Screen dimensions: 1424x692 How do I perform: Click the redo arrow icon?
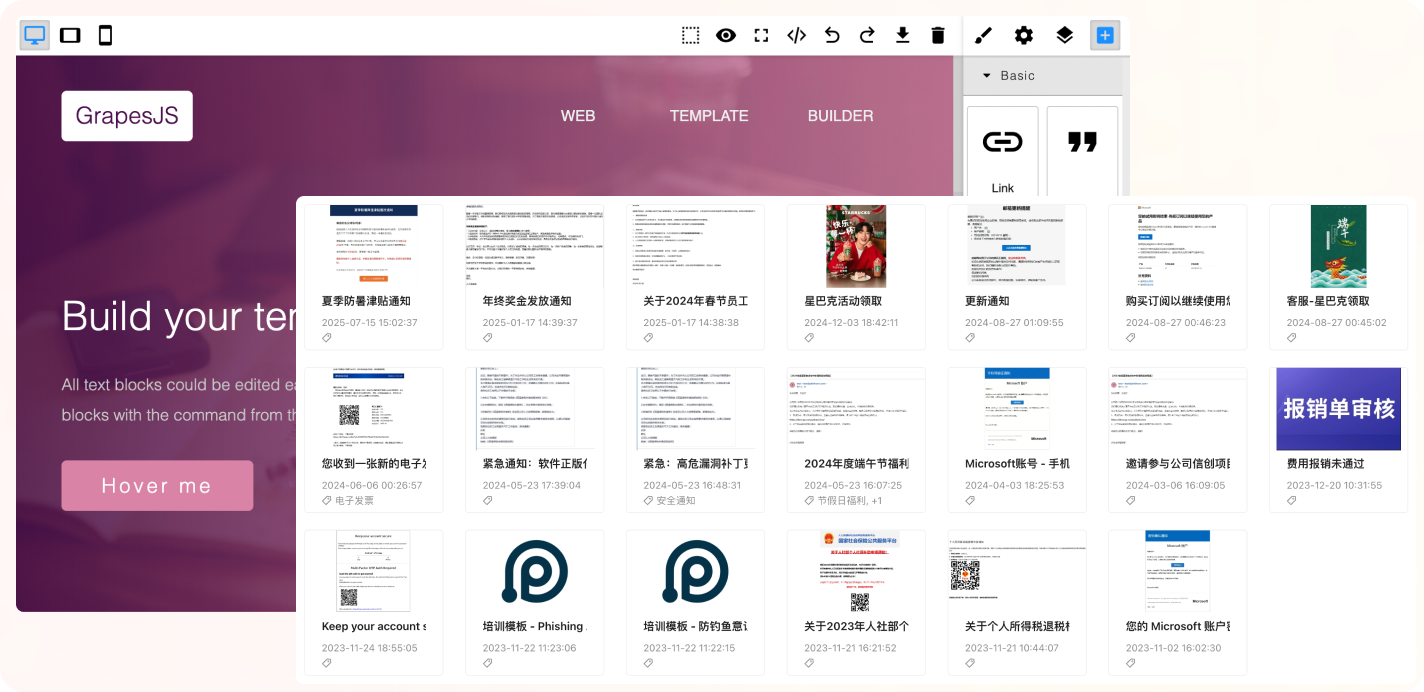coord(867,36)
